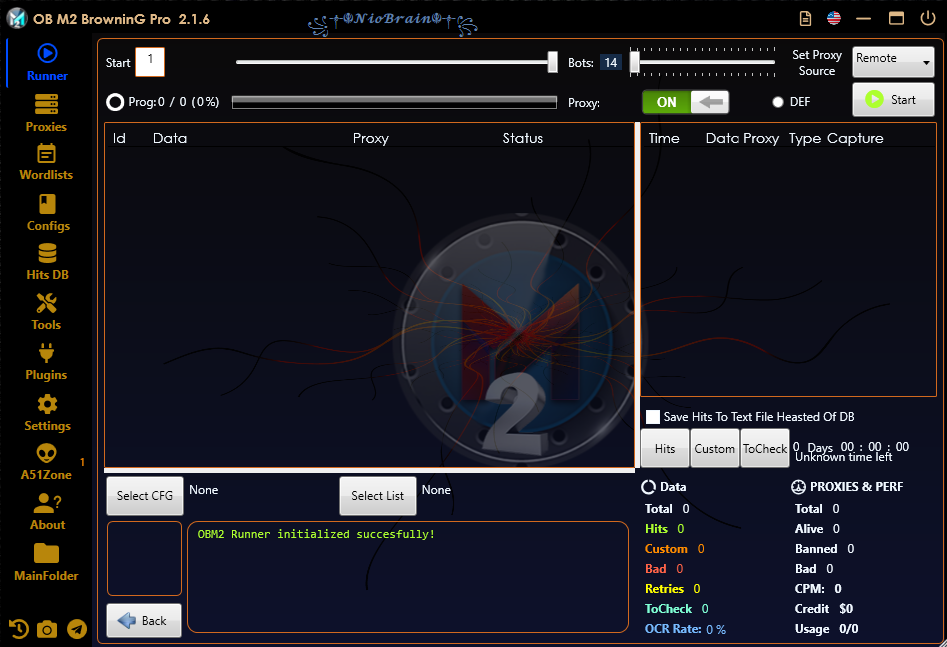The height and width of the screenshot is (647, 947).
Task: Open the Hits DB section
Action: 47,262
